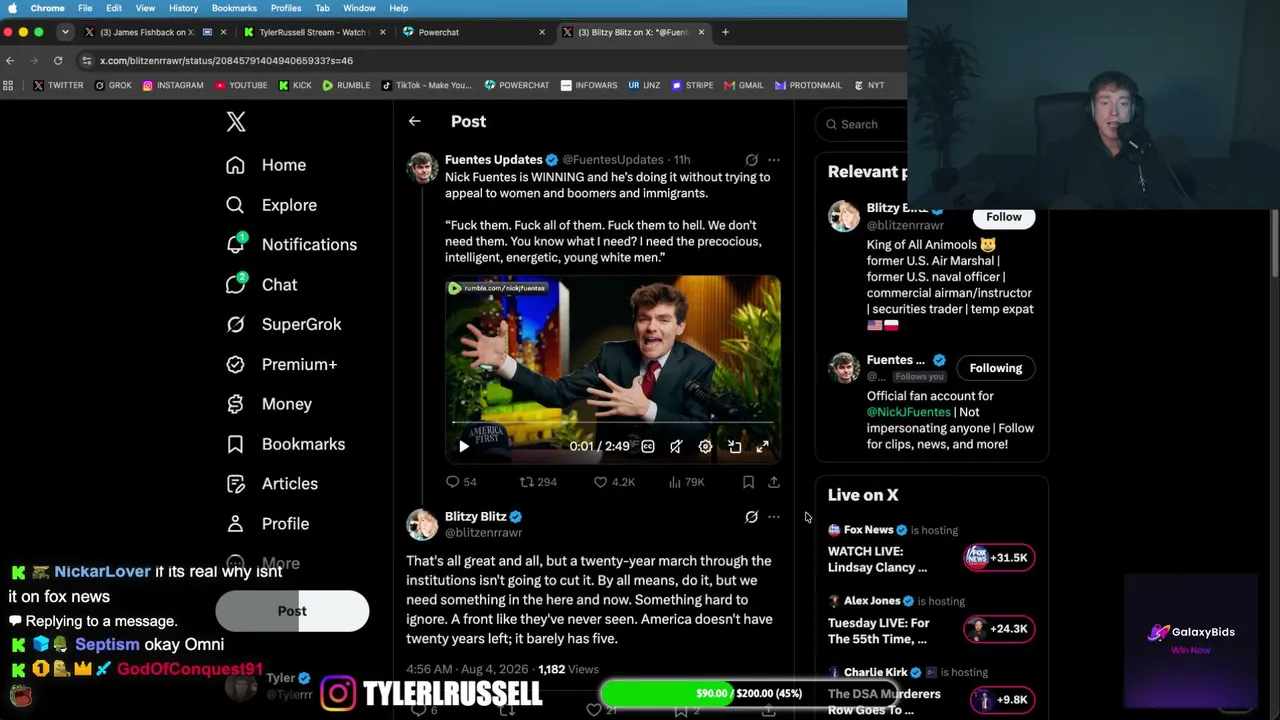Switch to the TylerRussell Stream tab

click(312, 32)
